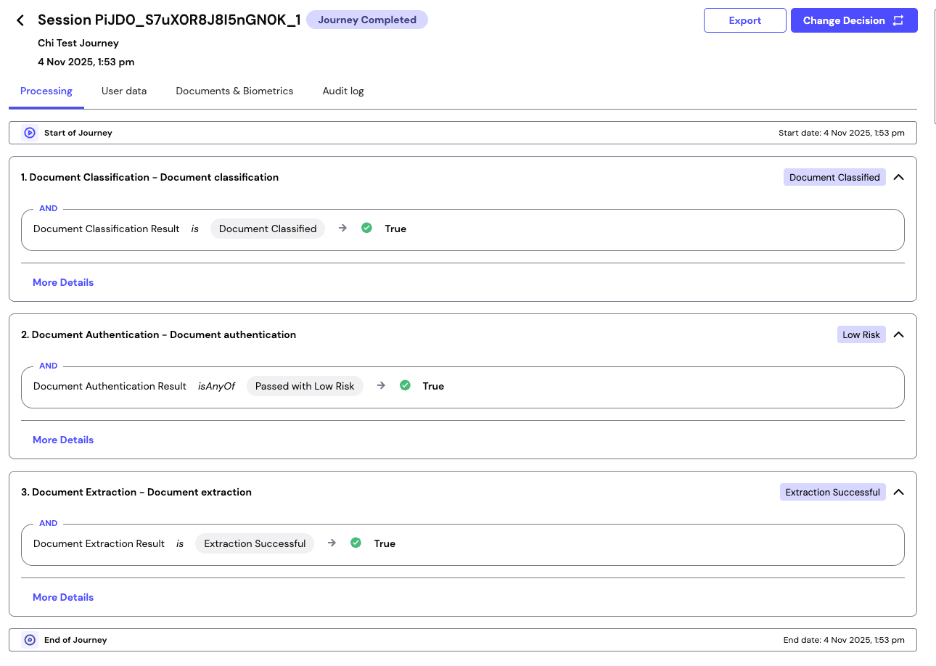Click the Document Extraction Result label
This screenshot has width=936, height=666.
click(x=98, y=544)
